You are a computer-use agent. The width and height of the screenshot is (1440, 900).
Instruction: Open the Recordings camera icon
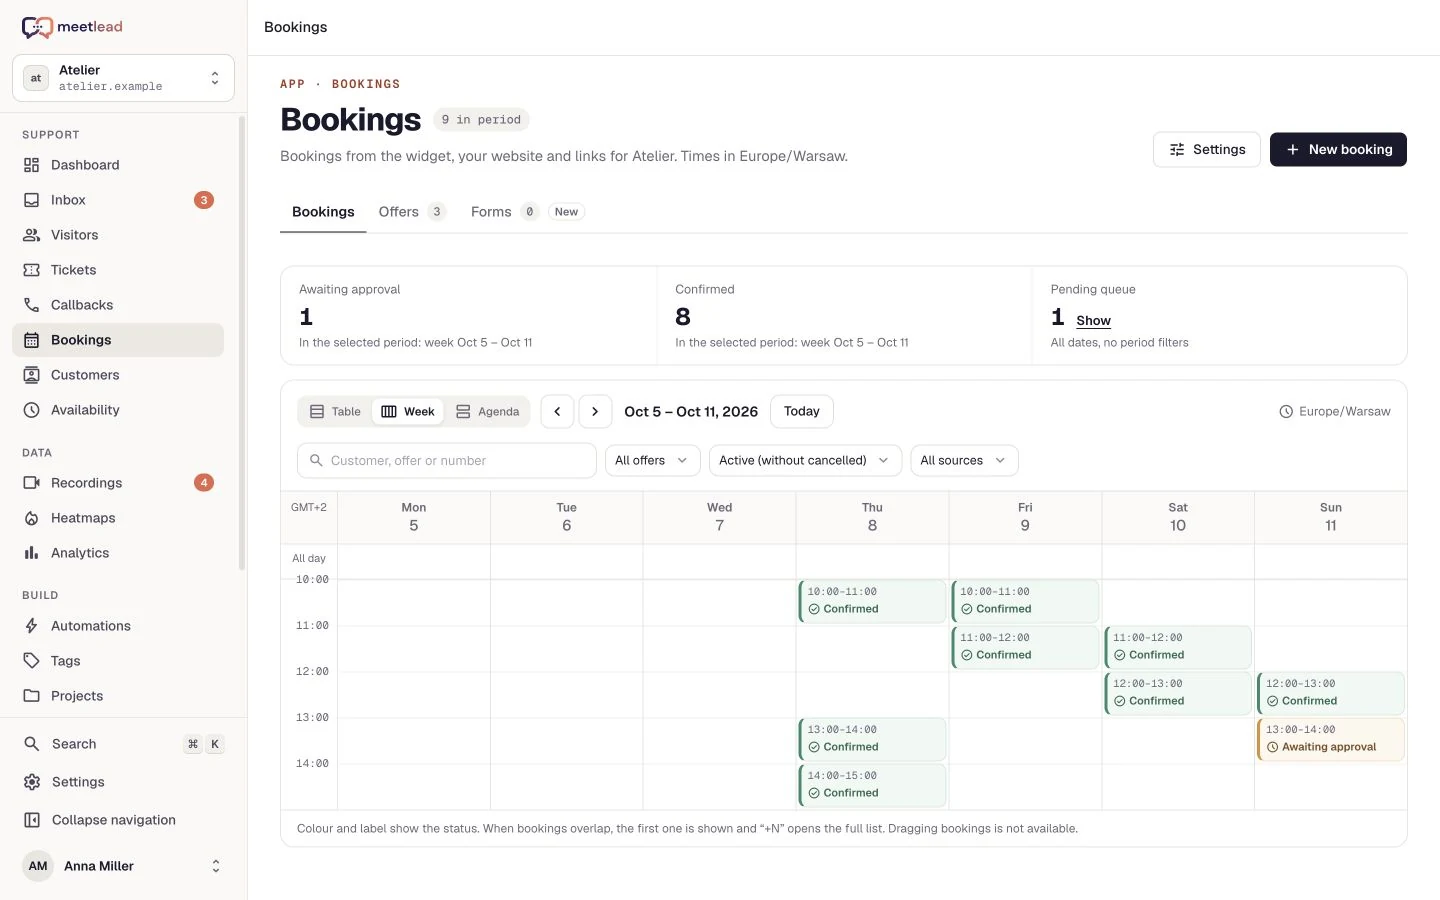click(32, 483)
